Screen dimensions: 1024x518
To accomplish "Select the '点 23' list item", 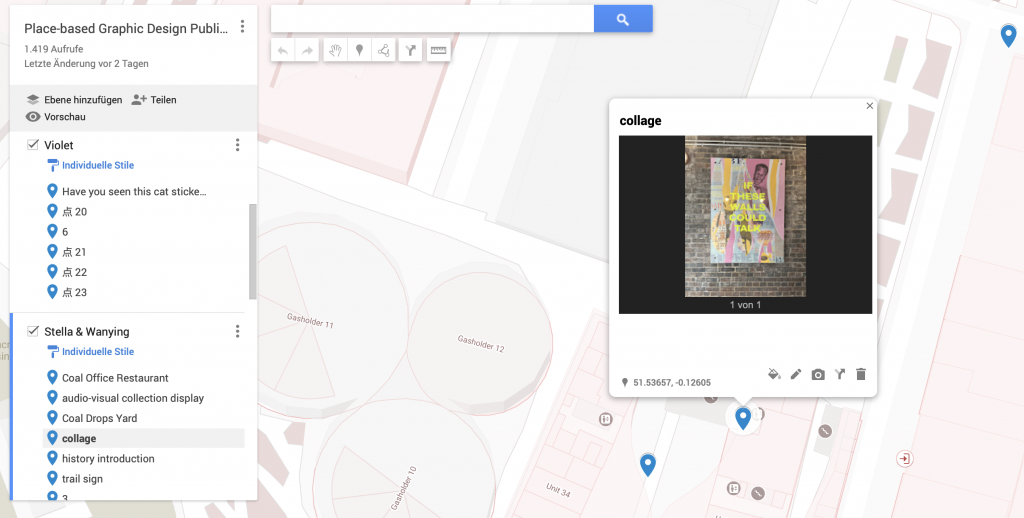I will [144, 293].
